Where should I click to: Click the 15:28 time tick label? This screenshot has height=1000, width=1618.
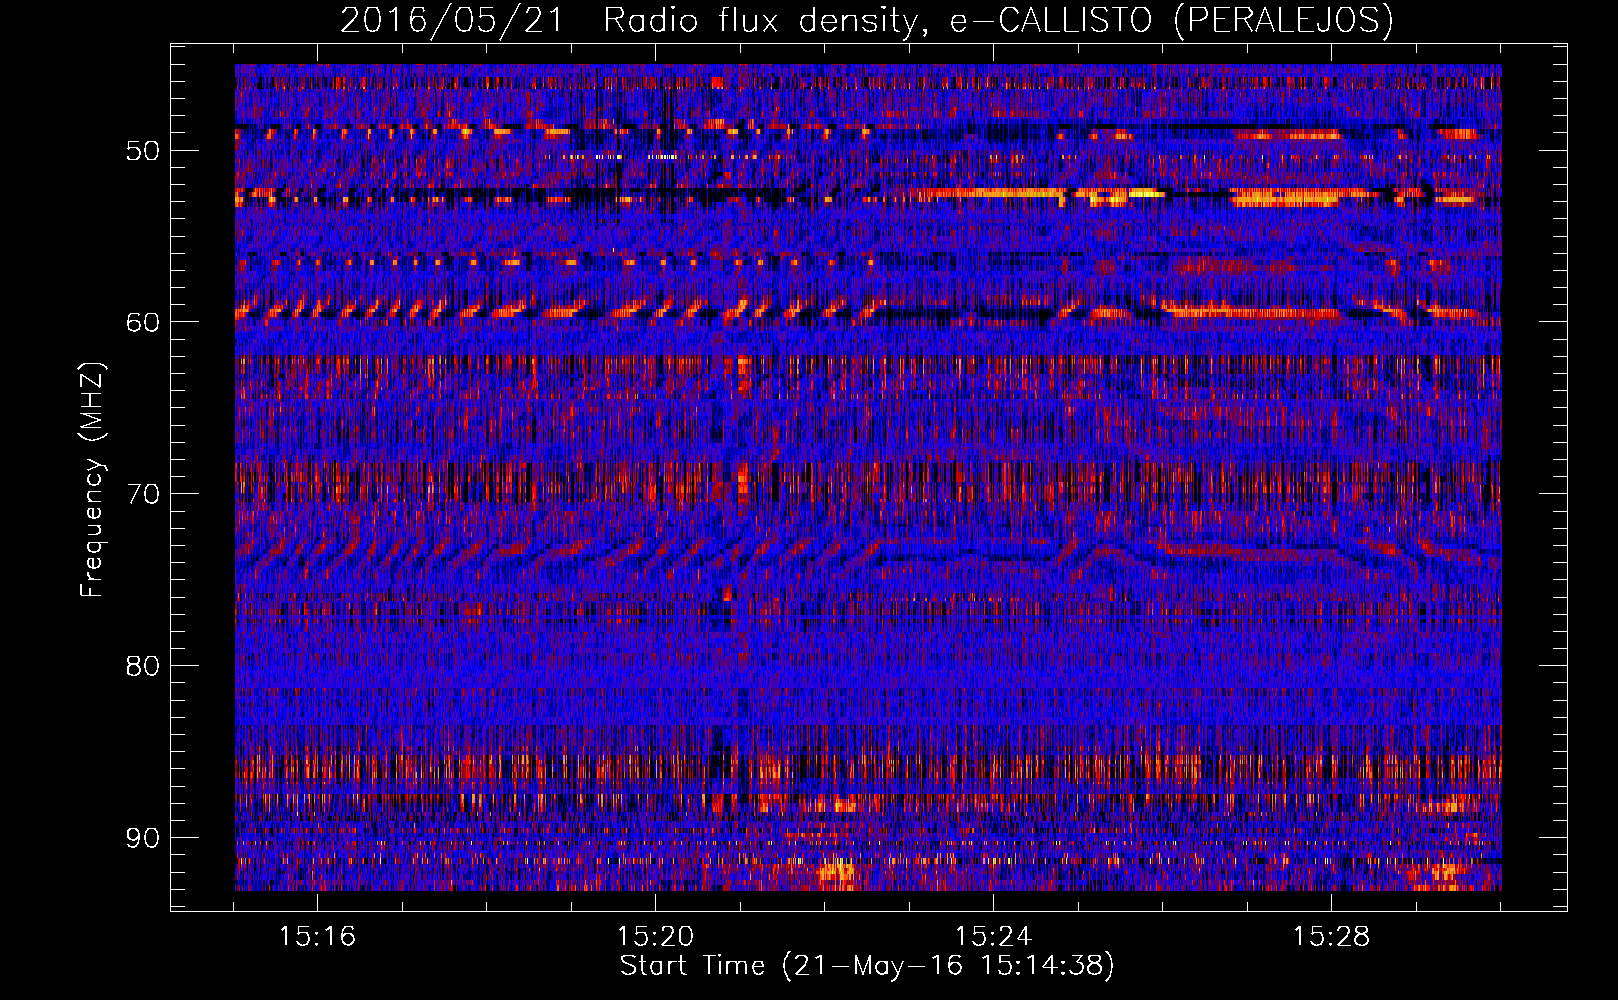[x=1331, y=937]
